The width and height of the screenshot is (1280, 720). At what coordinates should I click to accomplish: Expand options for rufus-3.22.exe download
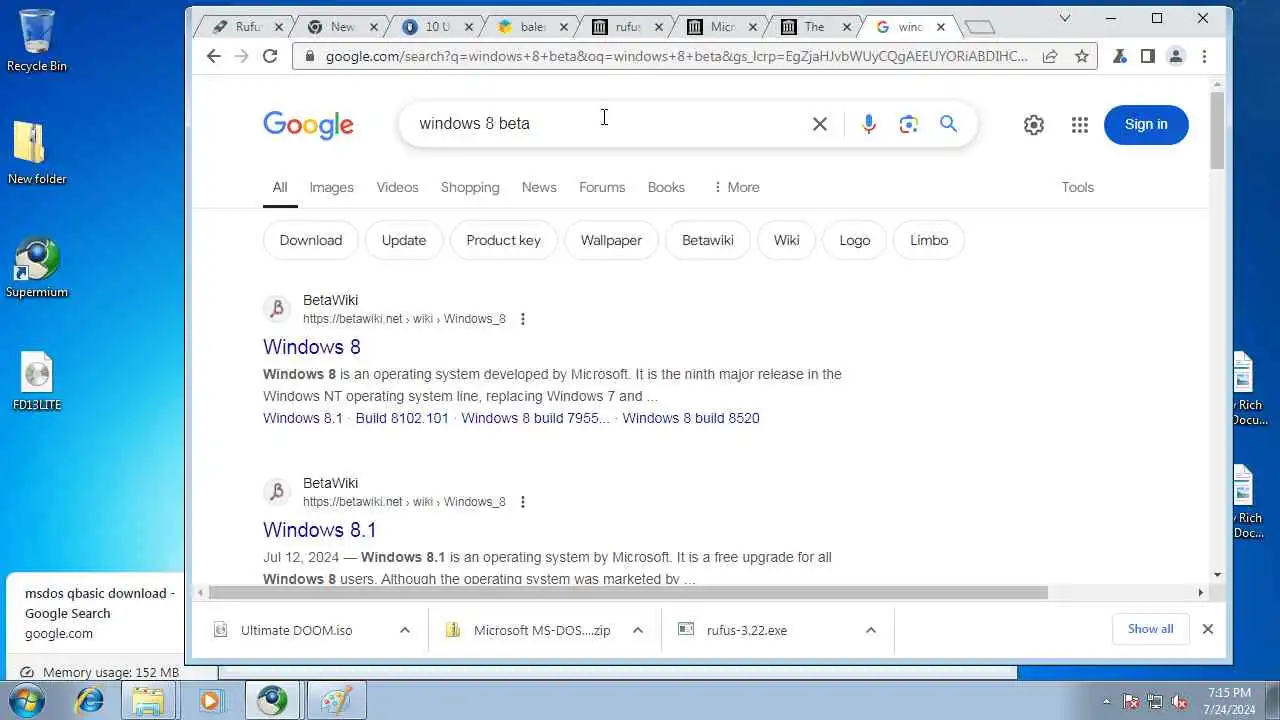(870, 630)
